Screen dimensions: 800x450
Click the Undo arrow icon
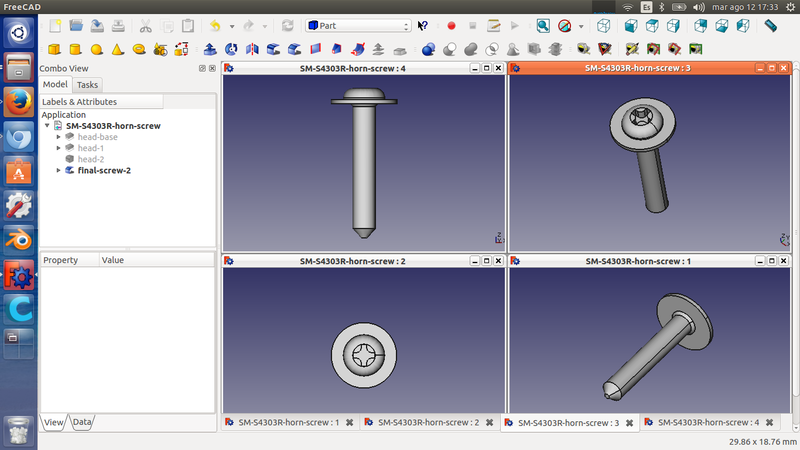click(x=215, y=25)
